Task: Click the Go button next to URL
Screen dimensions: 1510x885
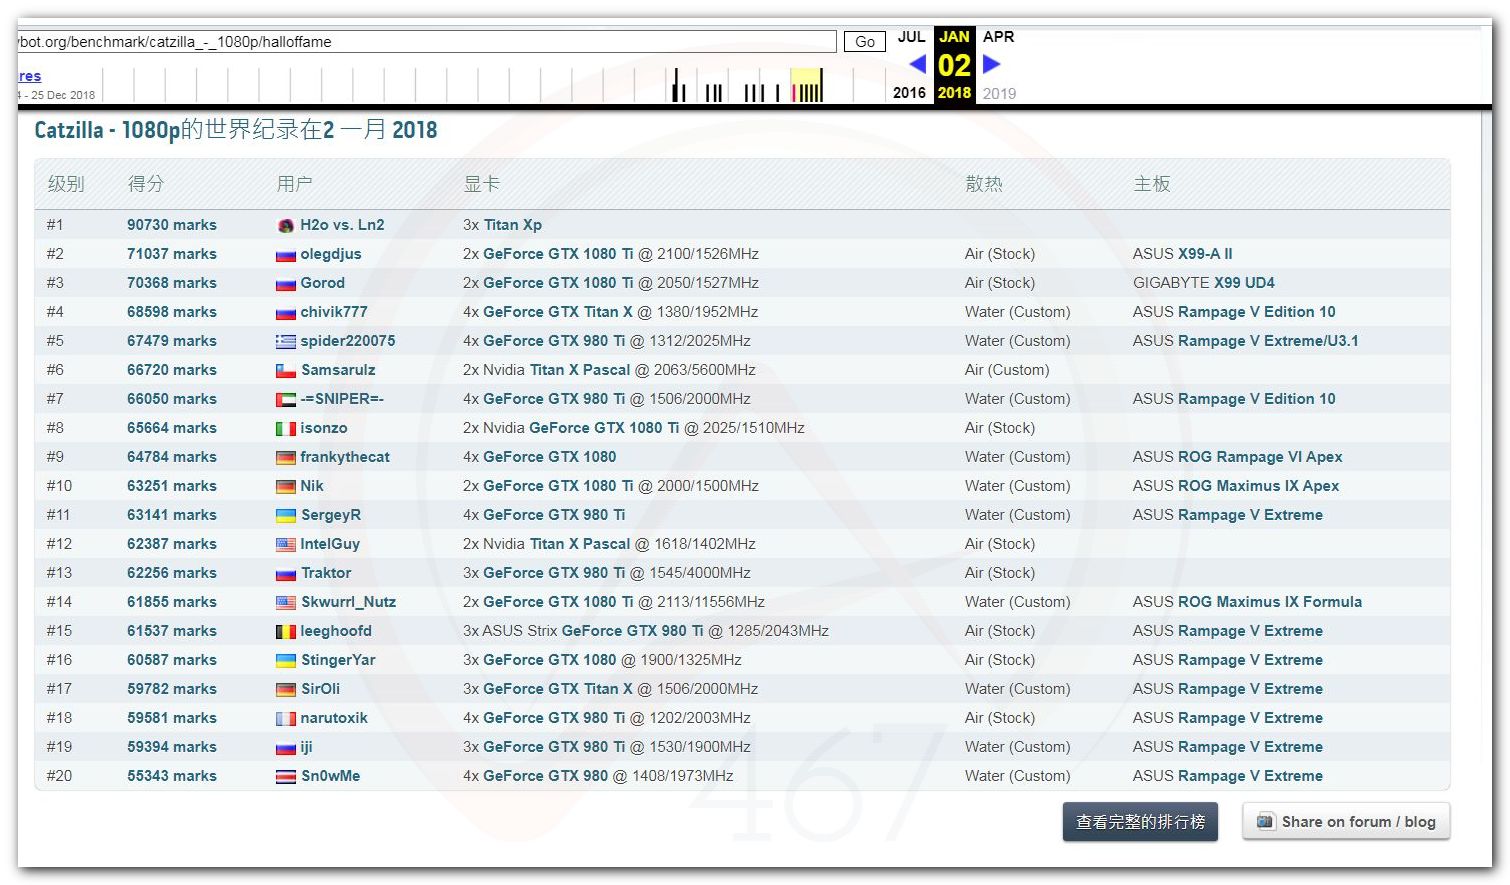Action: 865,42
